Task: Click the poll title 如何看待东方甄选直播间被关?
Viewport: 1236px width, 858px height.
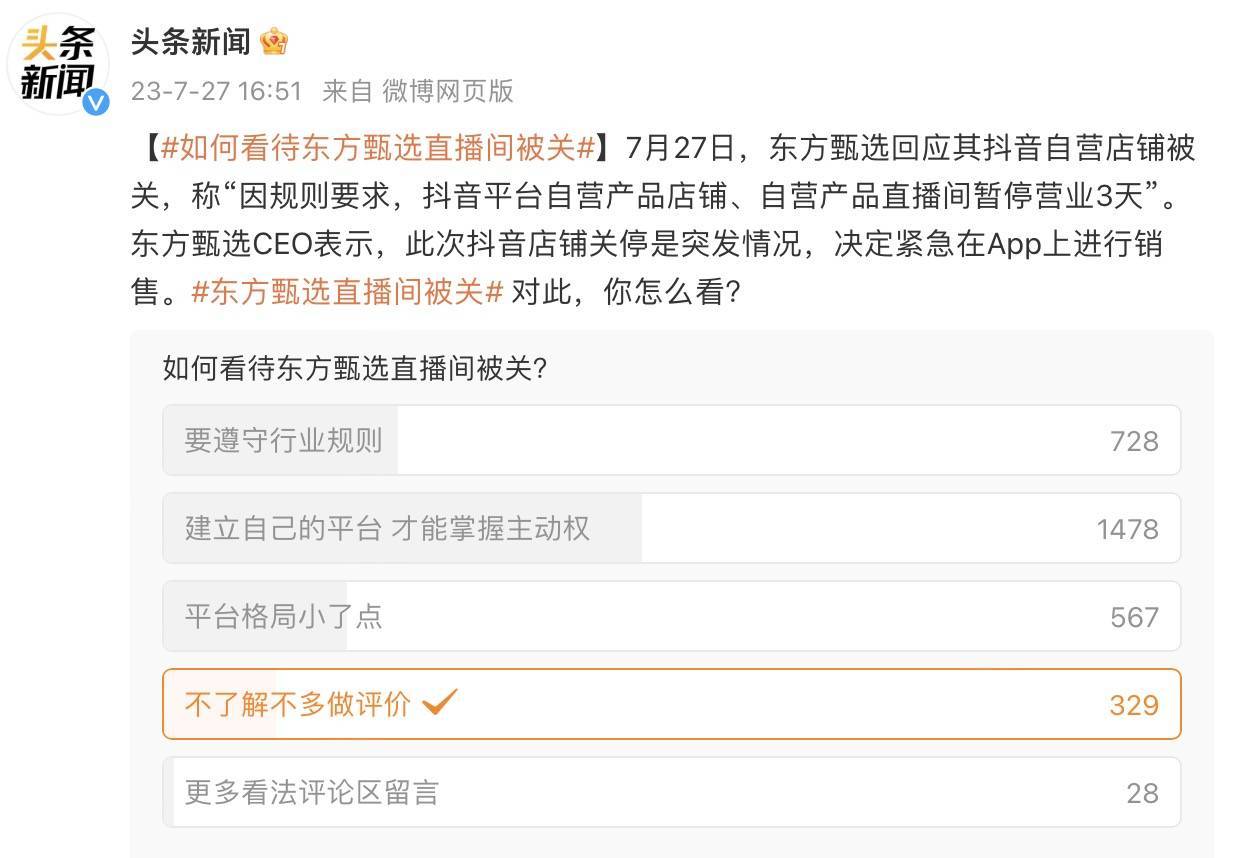Action: tap(355, 369)
